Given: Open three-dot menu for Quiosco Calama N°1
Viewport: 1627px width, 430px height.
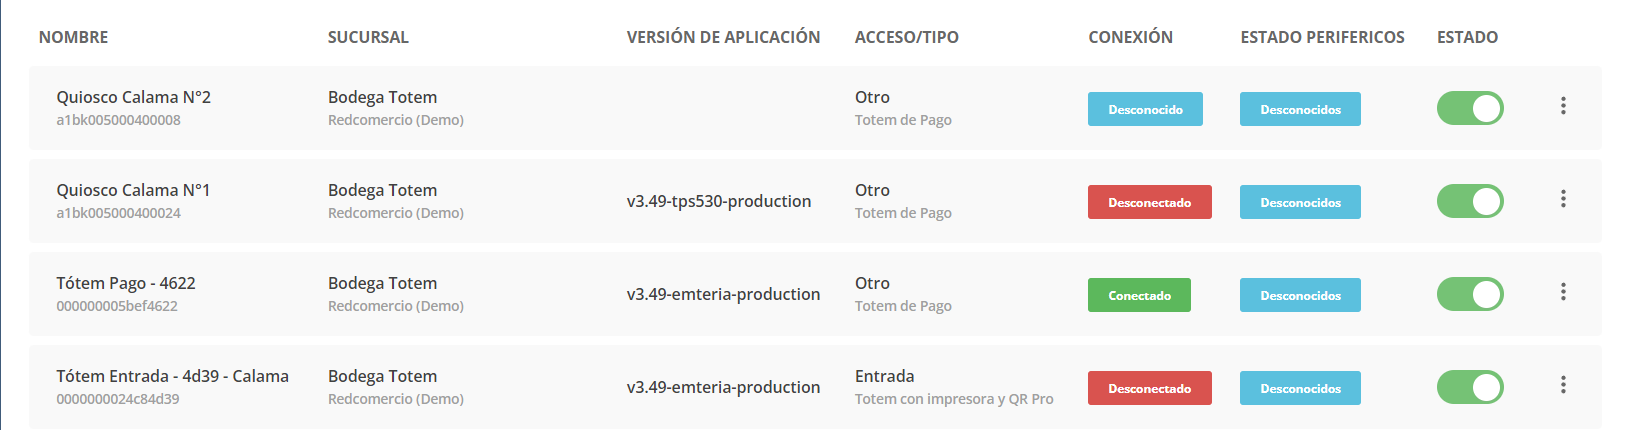Looking at the screenshot, I should (1563, 199).
